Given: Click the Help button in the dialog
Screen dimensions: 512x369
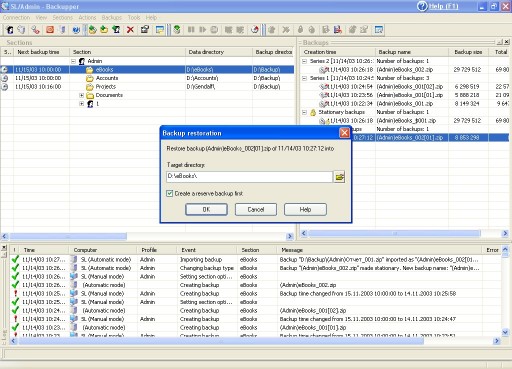Looking at the screenshot, I should point(305,209).
